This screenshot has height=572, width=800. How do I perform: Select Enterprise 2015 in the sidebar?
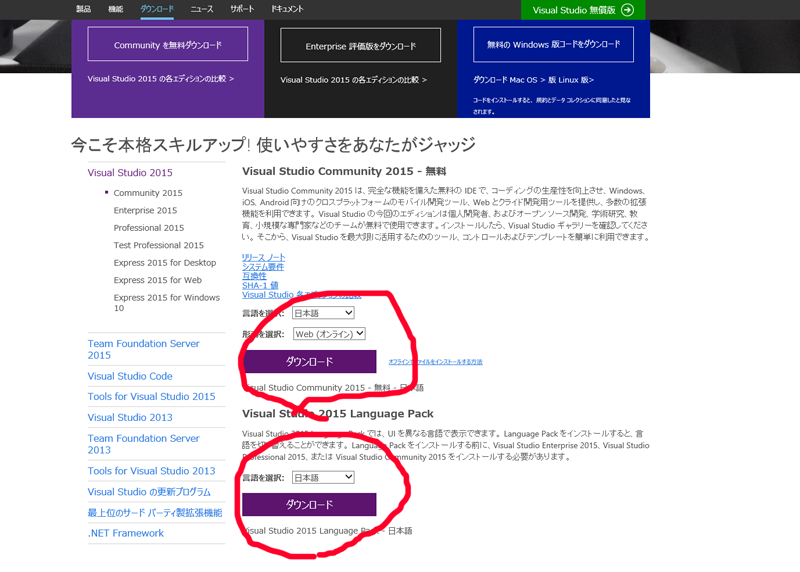tap(145, 210)
